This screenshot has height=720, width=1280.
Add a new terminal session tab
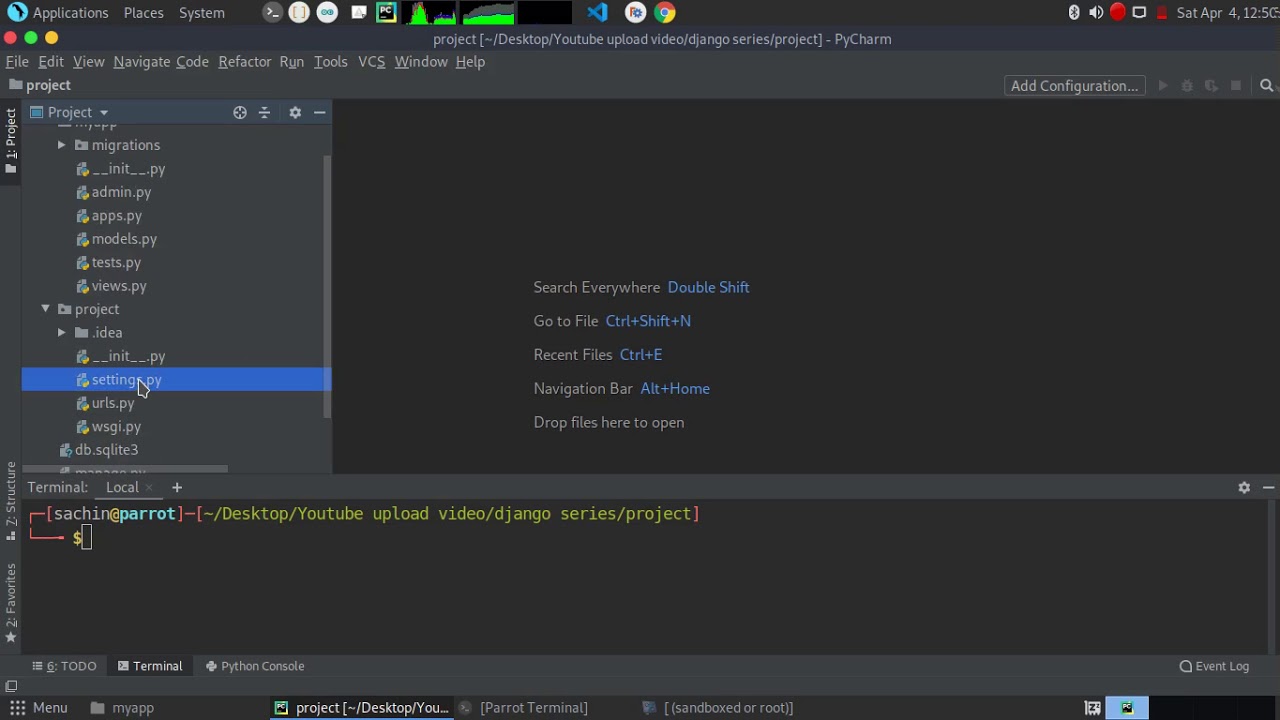pyautogui.click(x=177, y=487)
